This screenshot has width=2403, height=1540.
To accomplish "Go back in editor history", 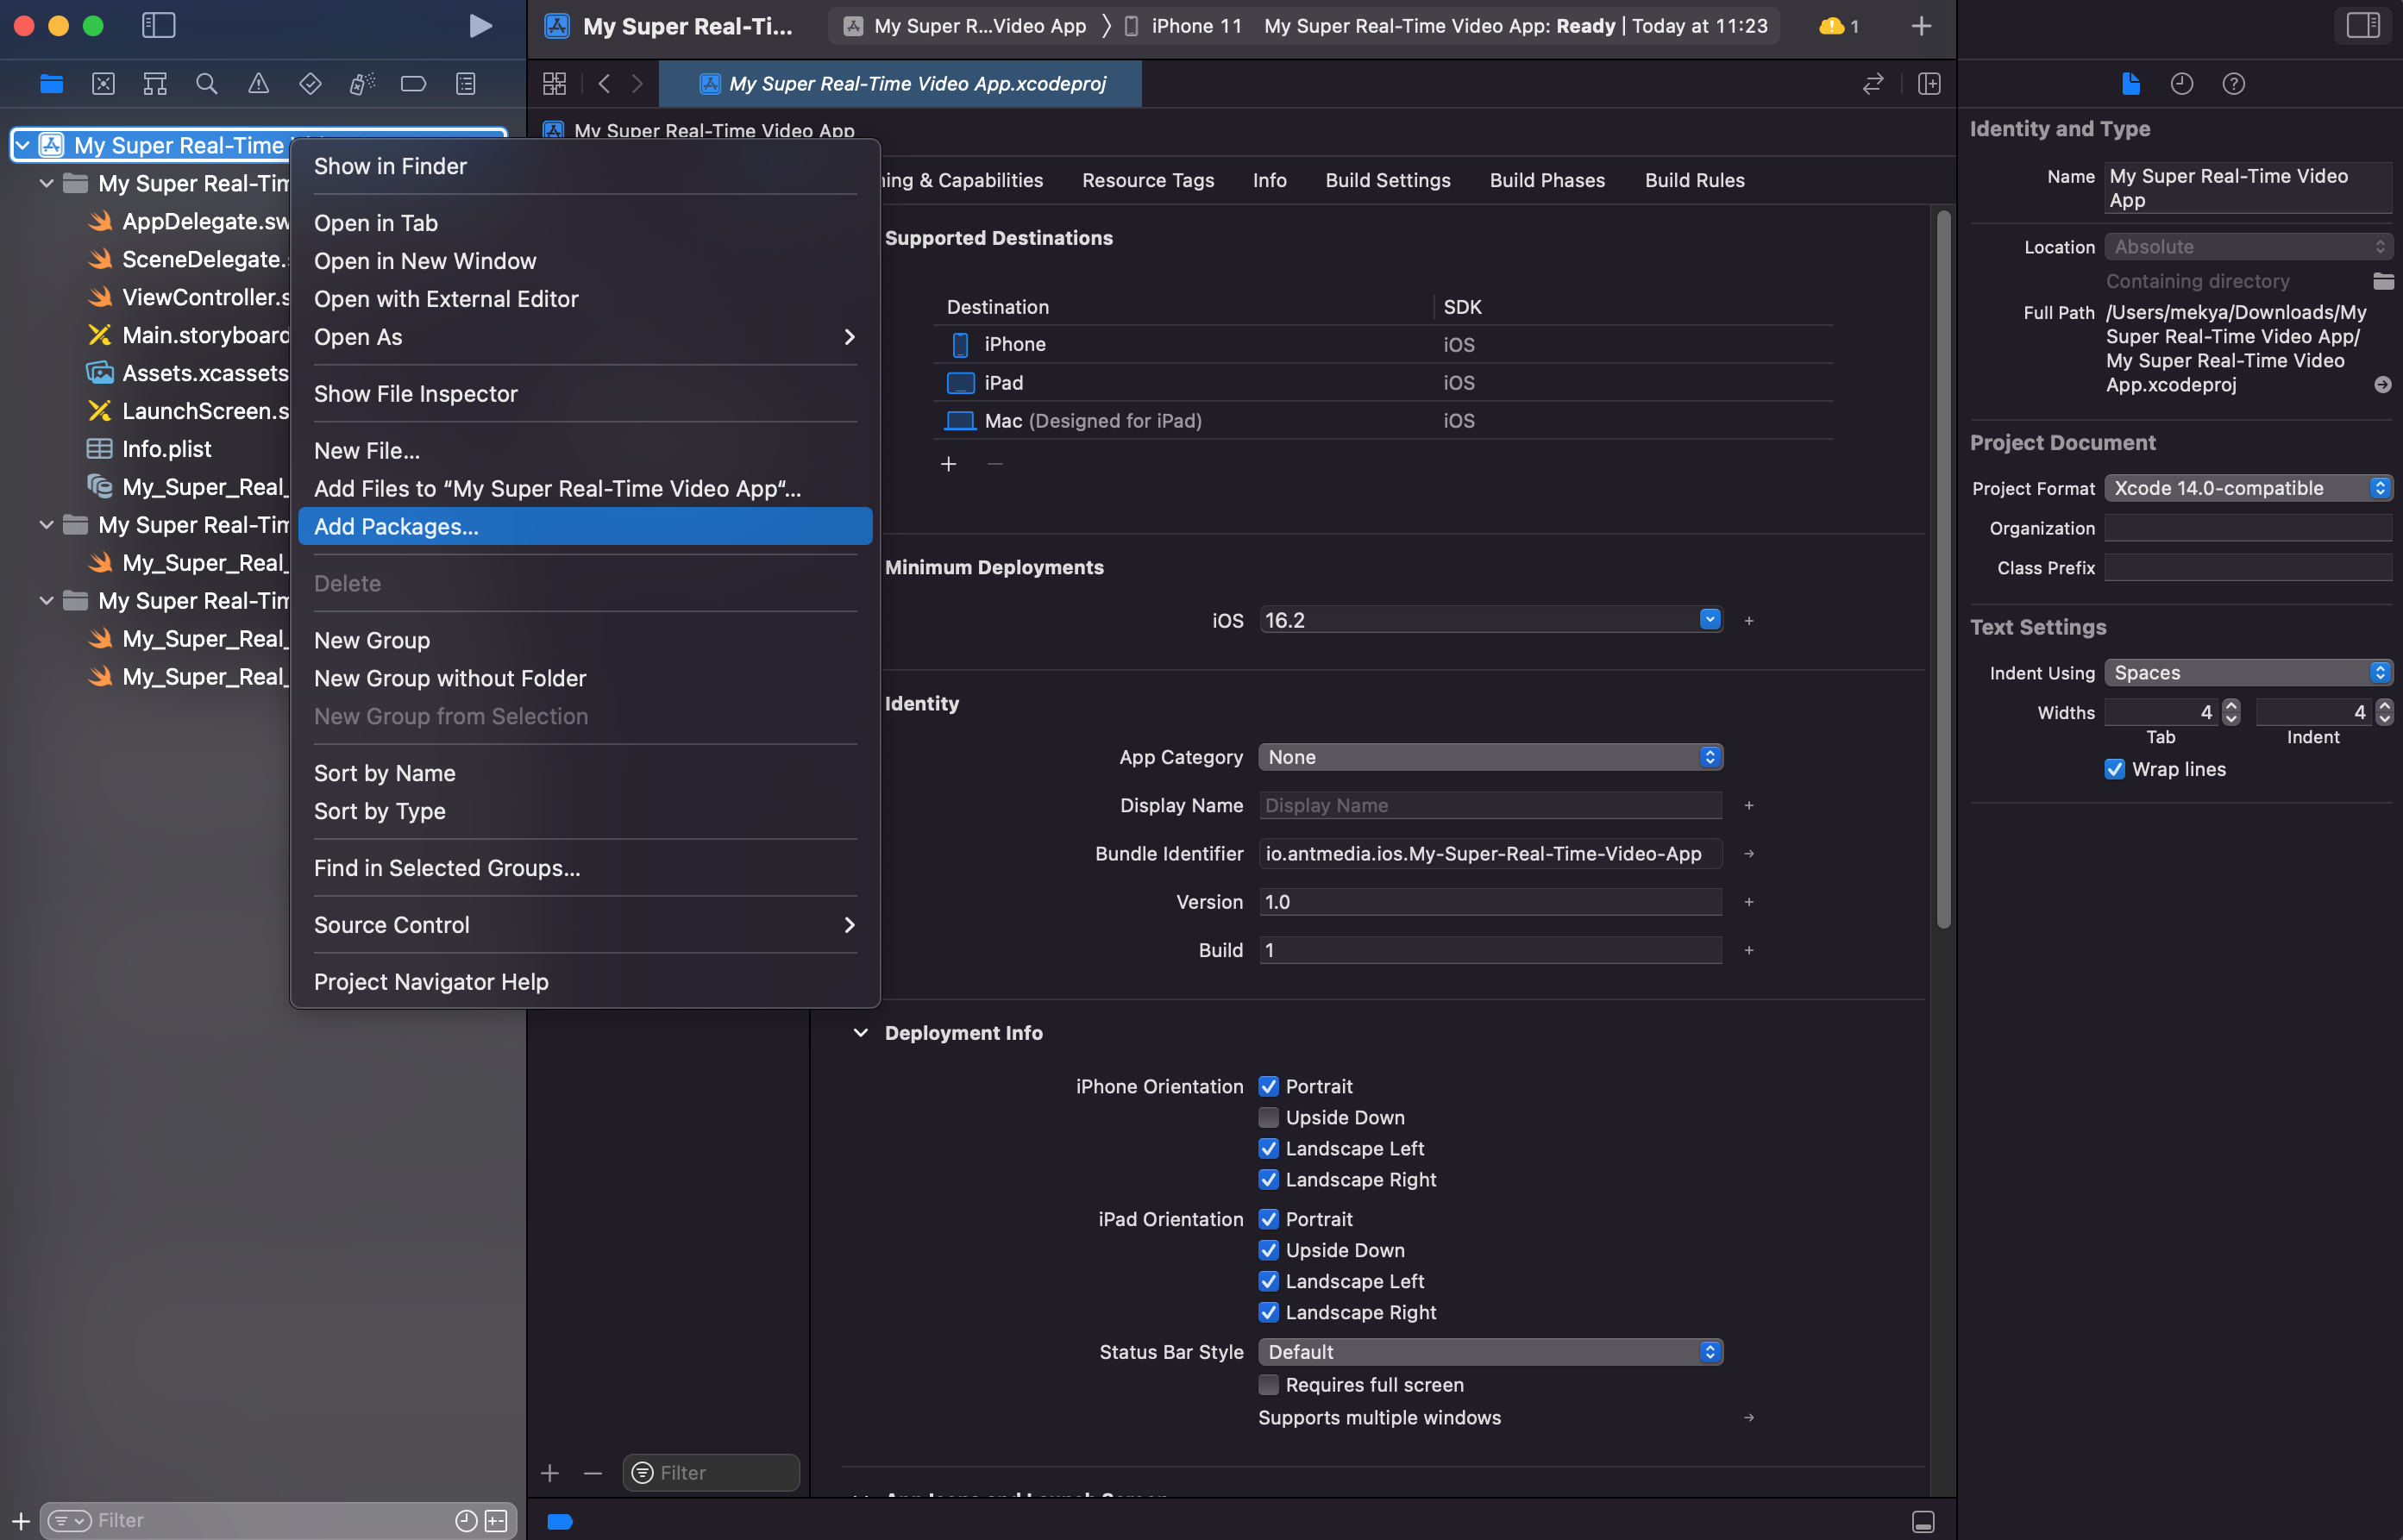I will tap(603, 84).
